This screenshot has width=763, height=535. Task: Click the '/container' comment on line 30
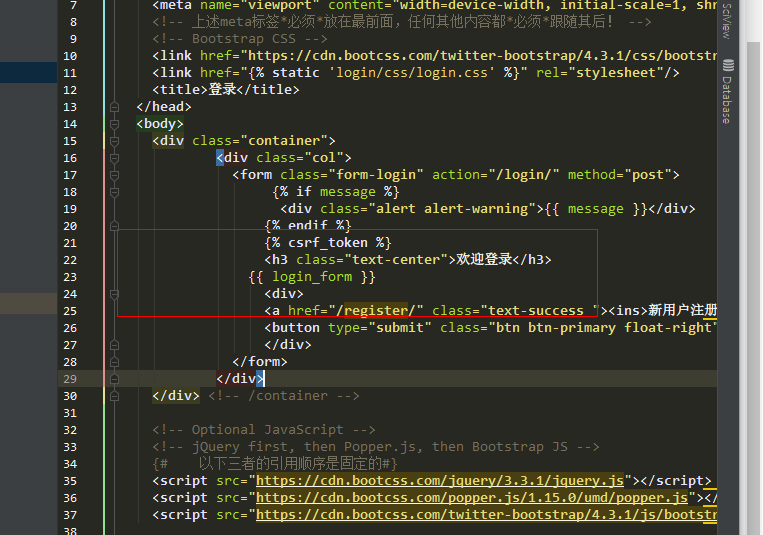(284, 396)
